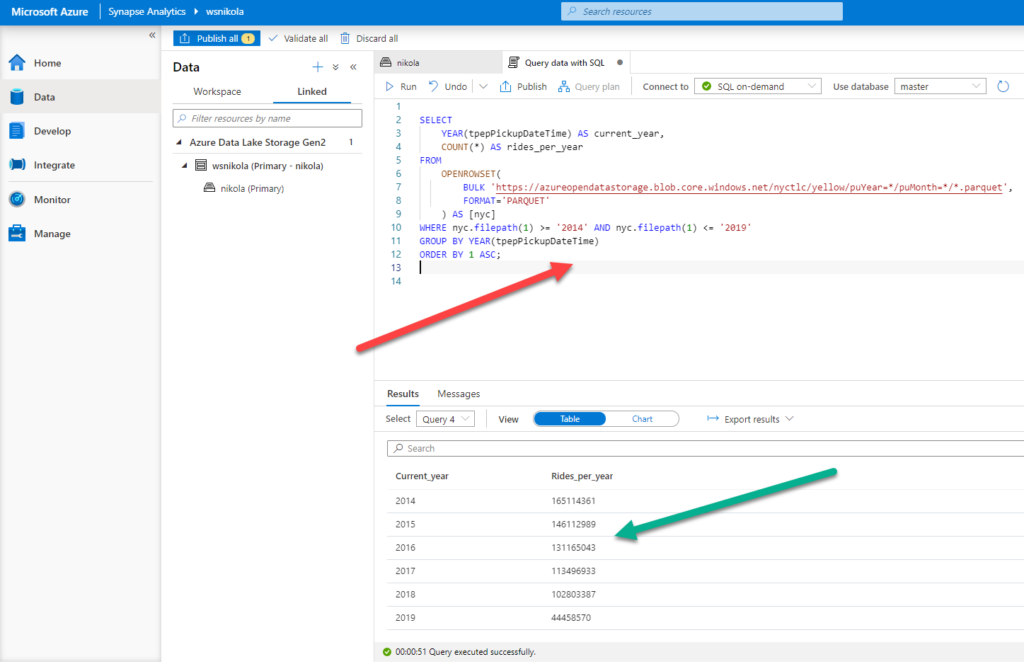Select the value 102803387
1024x664 pixels.
click(573, 594)
